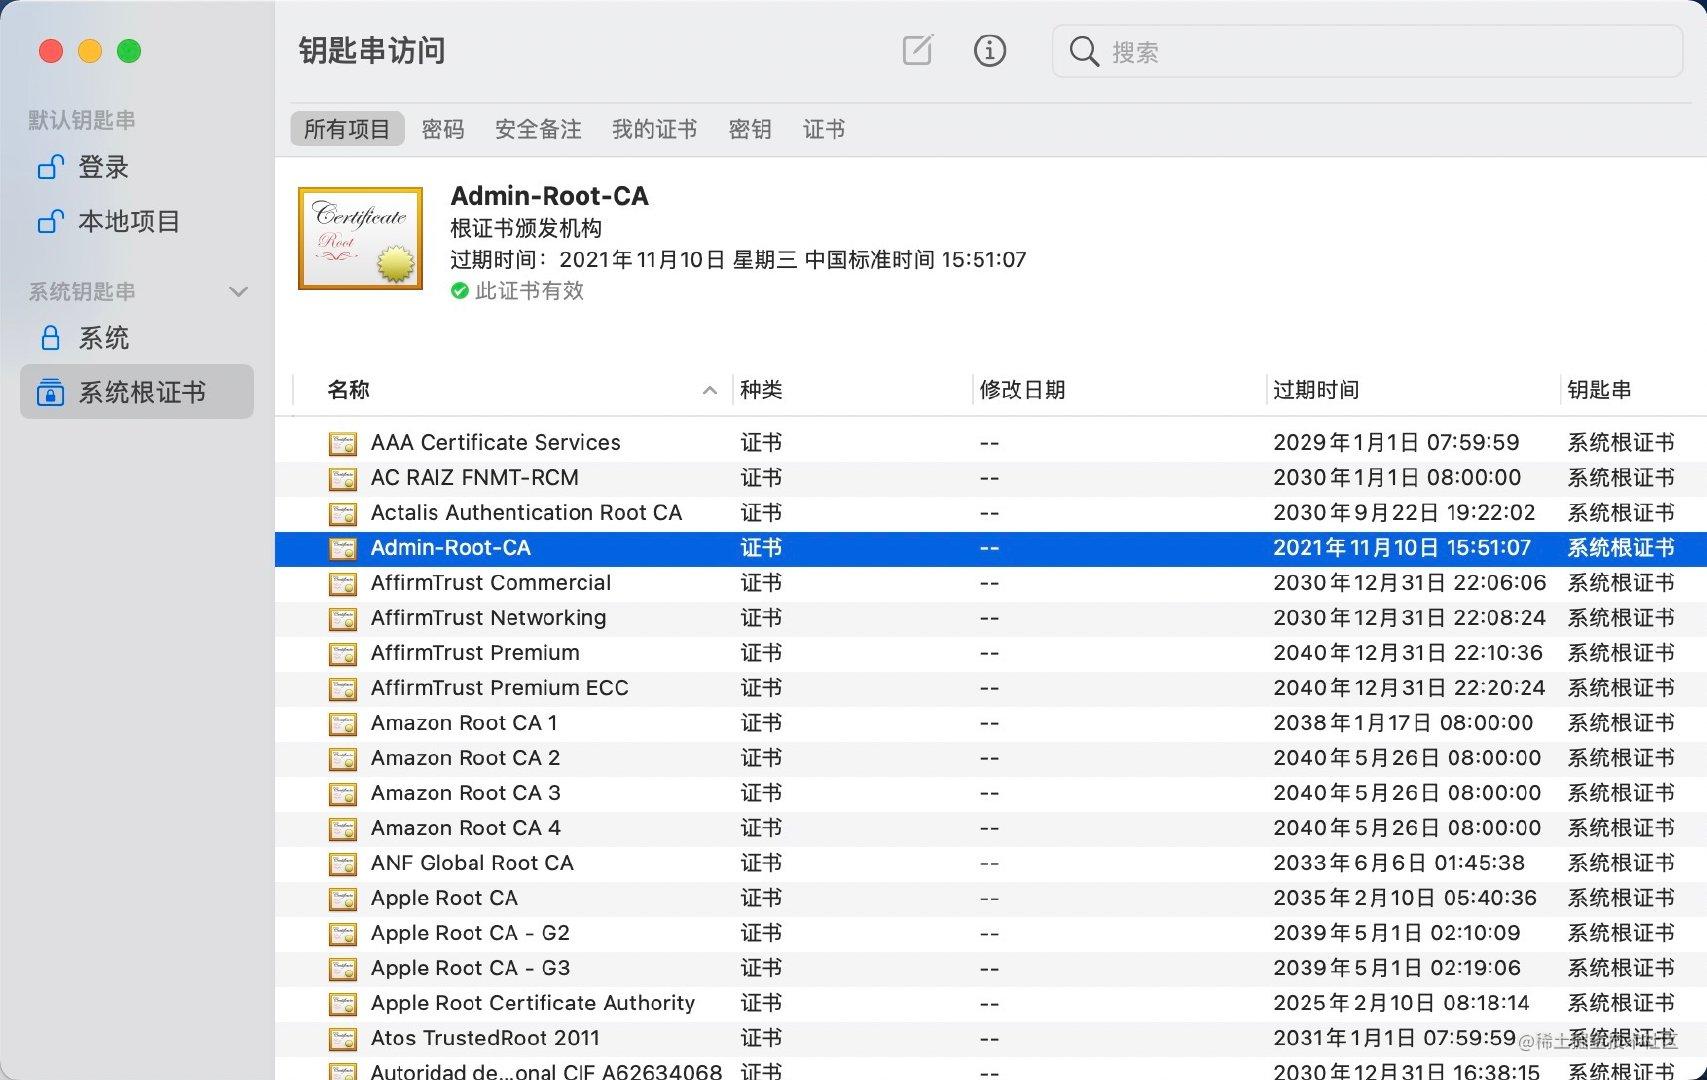This screenshot has width=1707, height=1080.
Task: Sort by 修改日期 column header
Action: [1022, 390]
